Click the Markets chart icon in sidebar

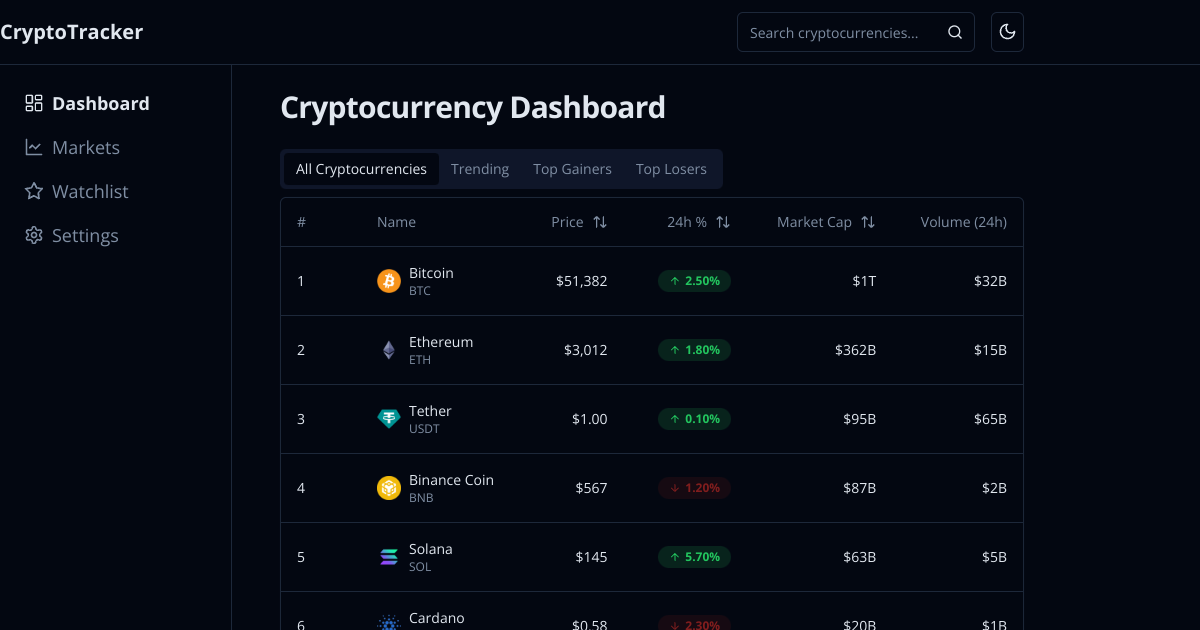[33, 147]
